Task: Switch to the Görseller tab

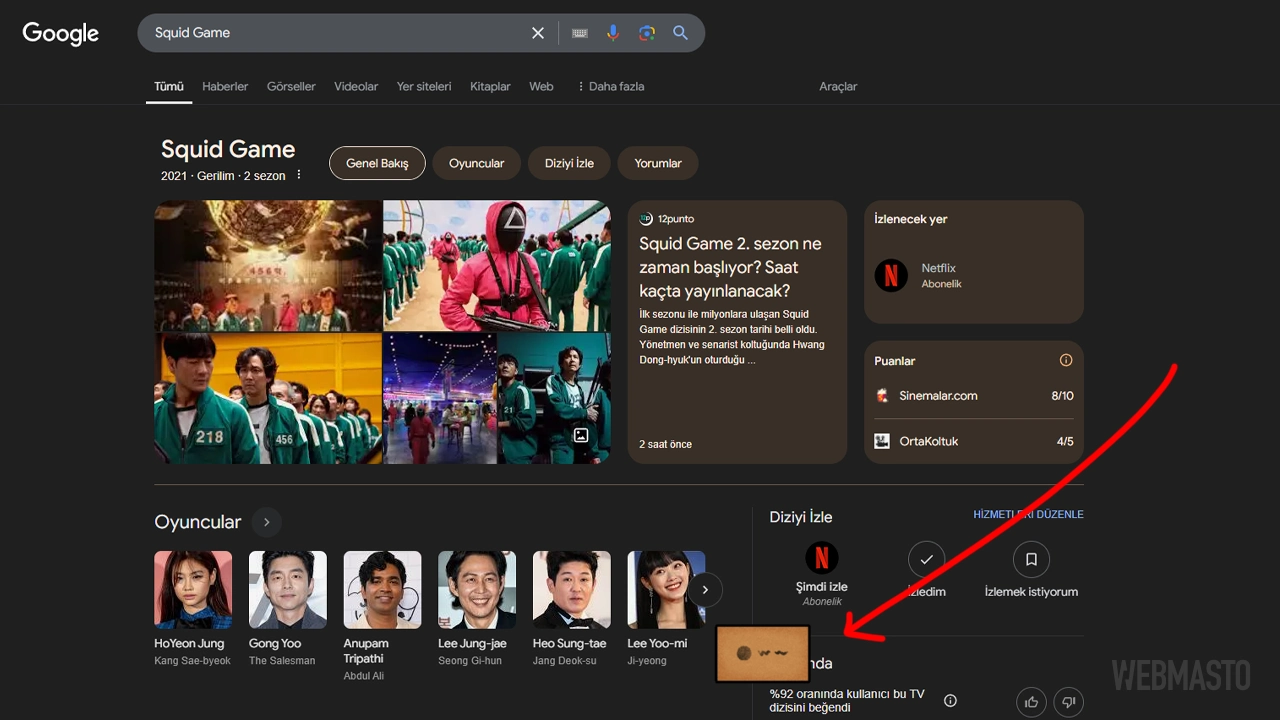Action: click(x=291, y=86)
